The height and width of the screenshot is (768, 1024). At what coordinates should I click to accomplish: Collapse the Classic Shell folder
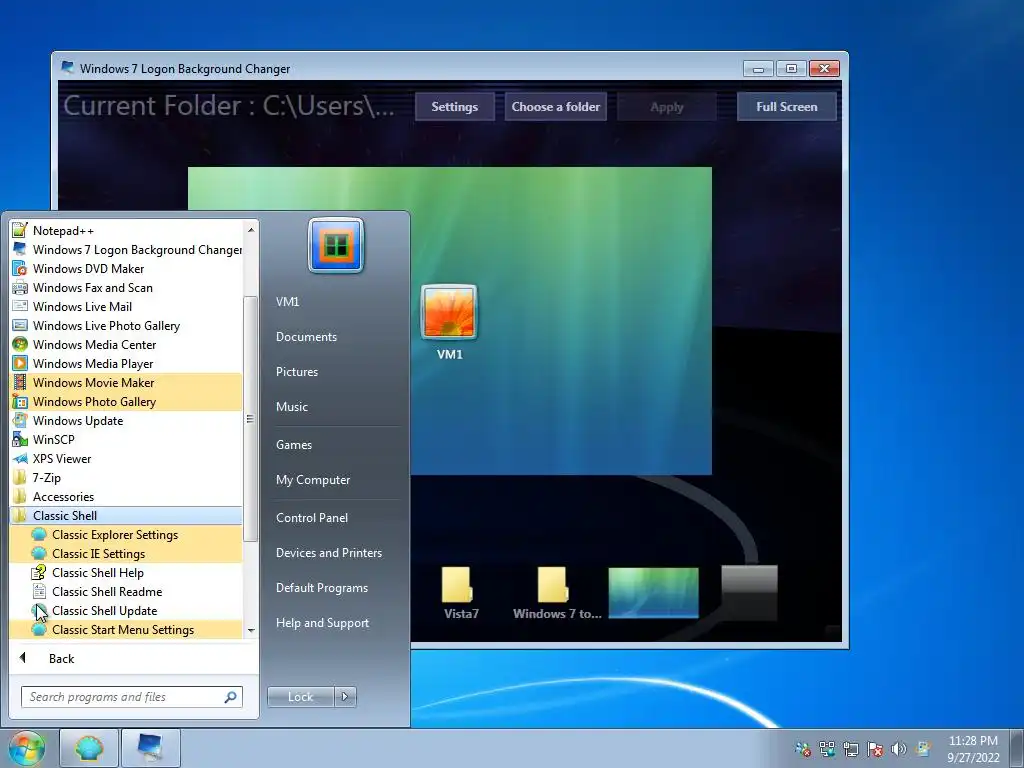[126, 515]
